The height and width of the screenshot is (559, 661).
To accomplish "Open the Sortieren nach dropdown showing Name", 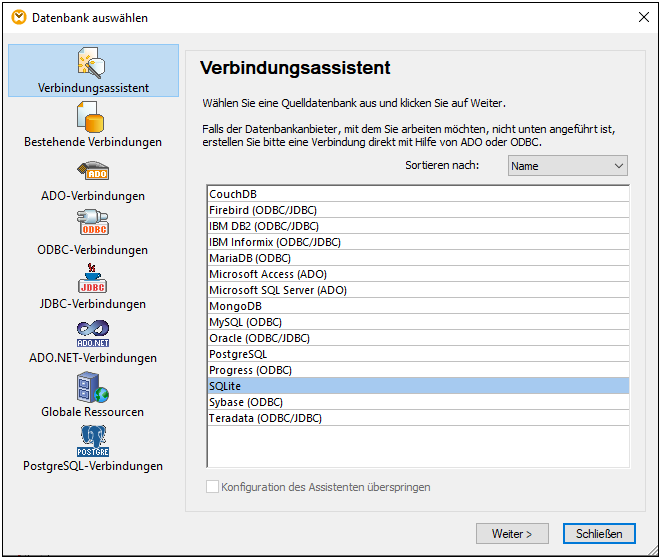I will coord(567,166).
